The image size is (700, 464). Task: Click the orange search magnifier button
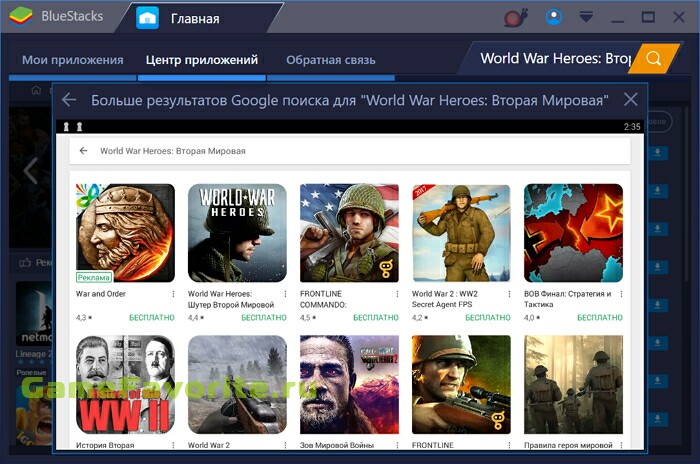[654, 59]
